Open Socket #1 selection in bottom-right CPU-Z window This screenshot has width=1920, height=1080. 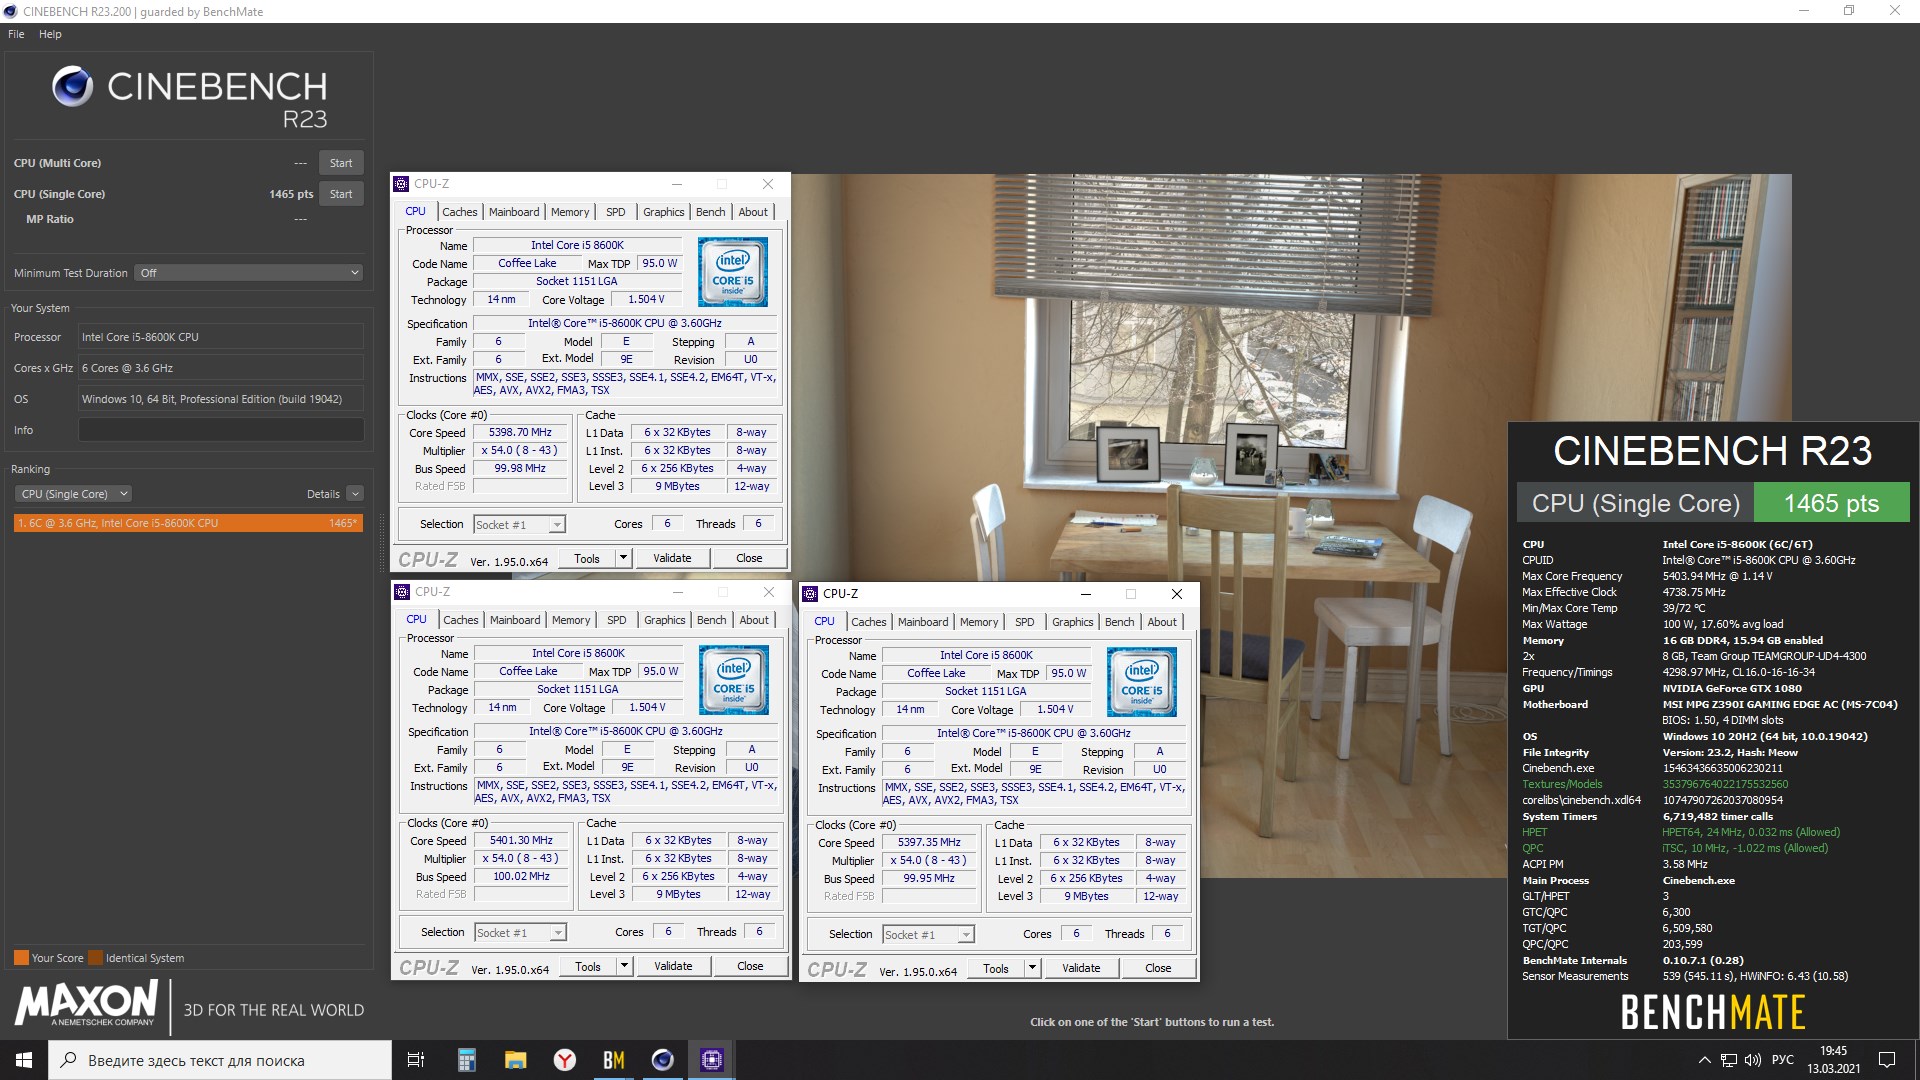(x=928, y=935)
